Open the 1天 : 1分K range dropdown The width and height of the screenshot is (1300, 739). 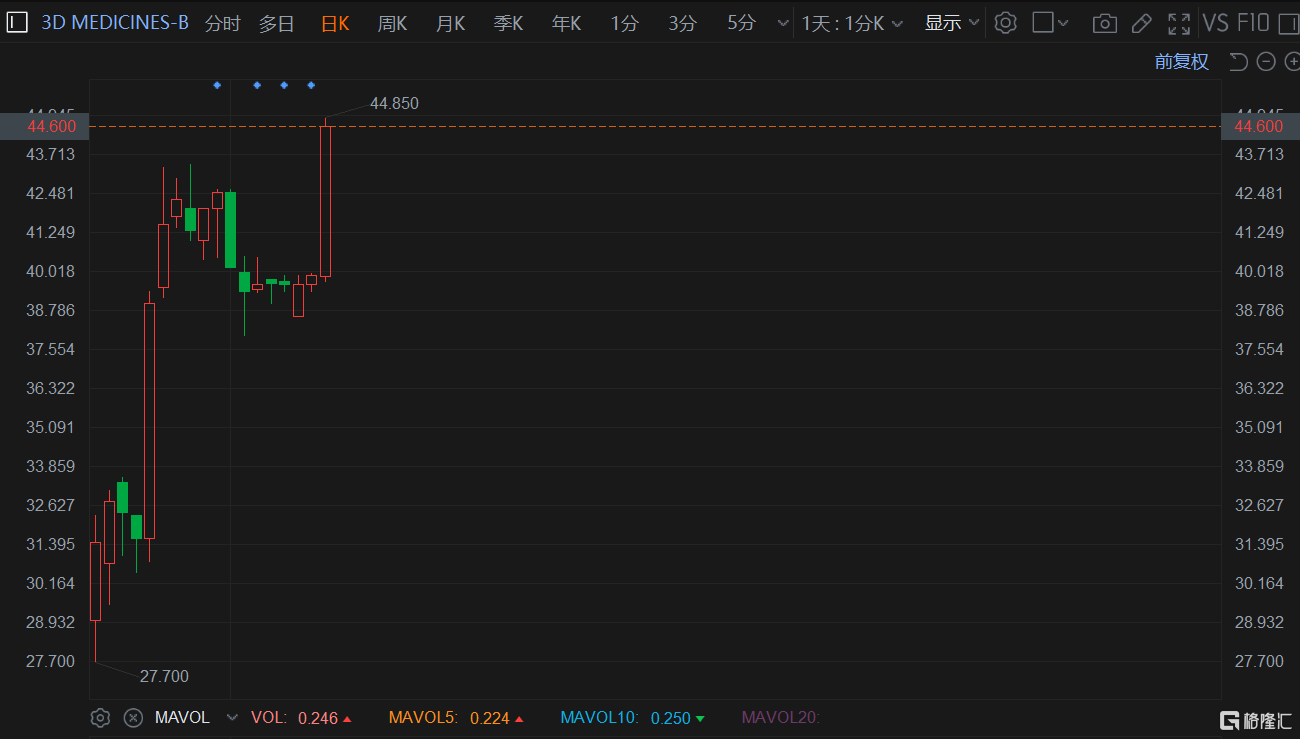[x=852, y=23]
